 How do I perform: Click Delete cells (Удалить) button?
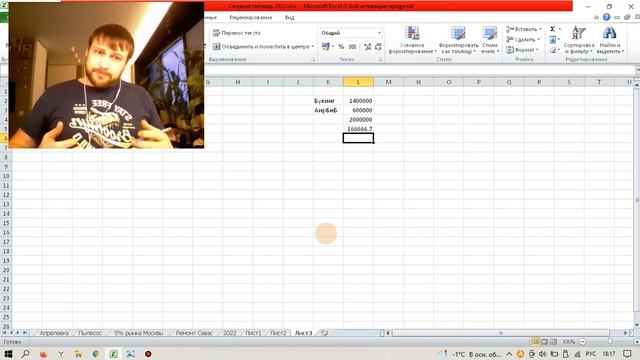click(521, 40)
